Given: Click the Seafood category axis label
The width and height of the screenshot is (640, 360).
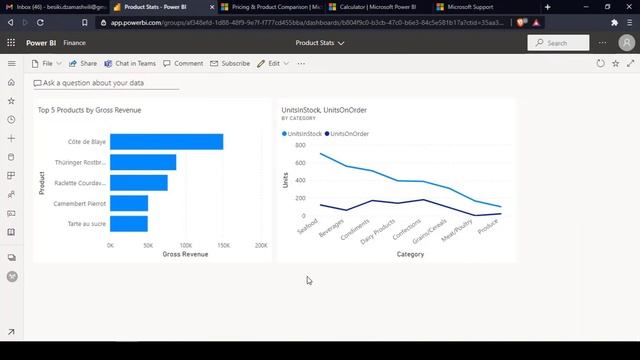Looking at the screenshot, I should coord(308,227).
